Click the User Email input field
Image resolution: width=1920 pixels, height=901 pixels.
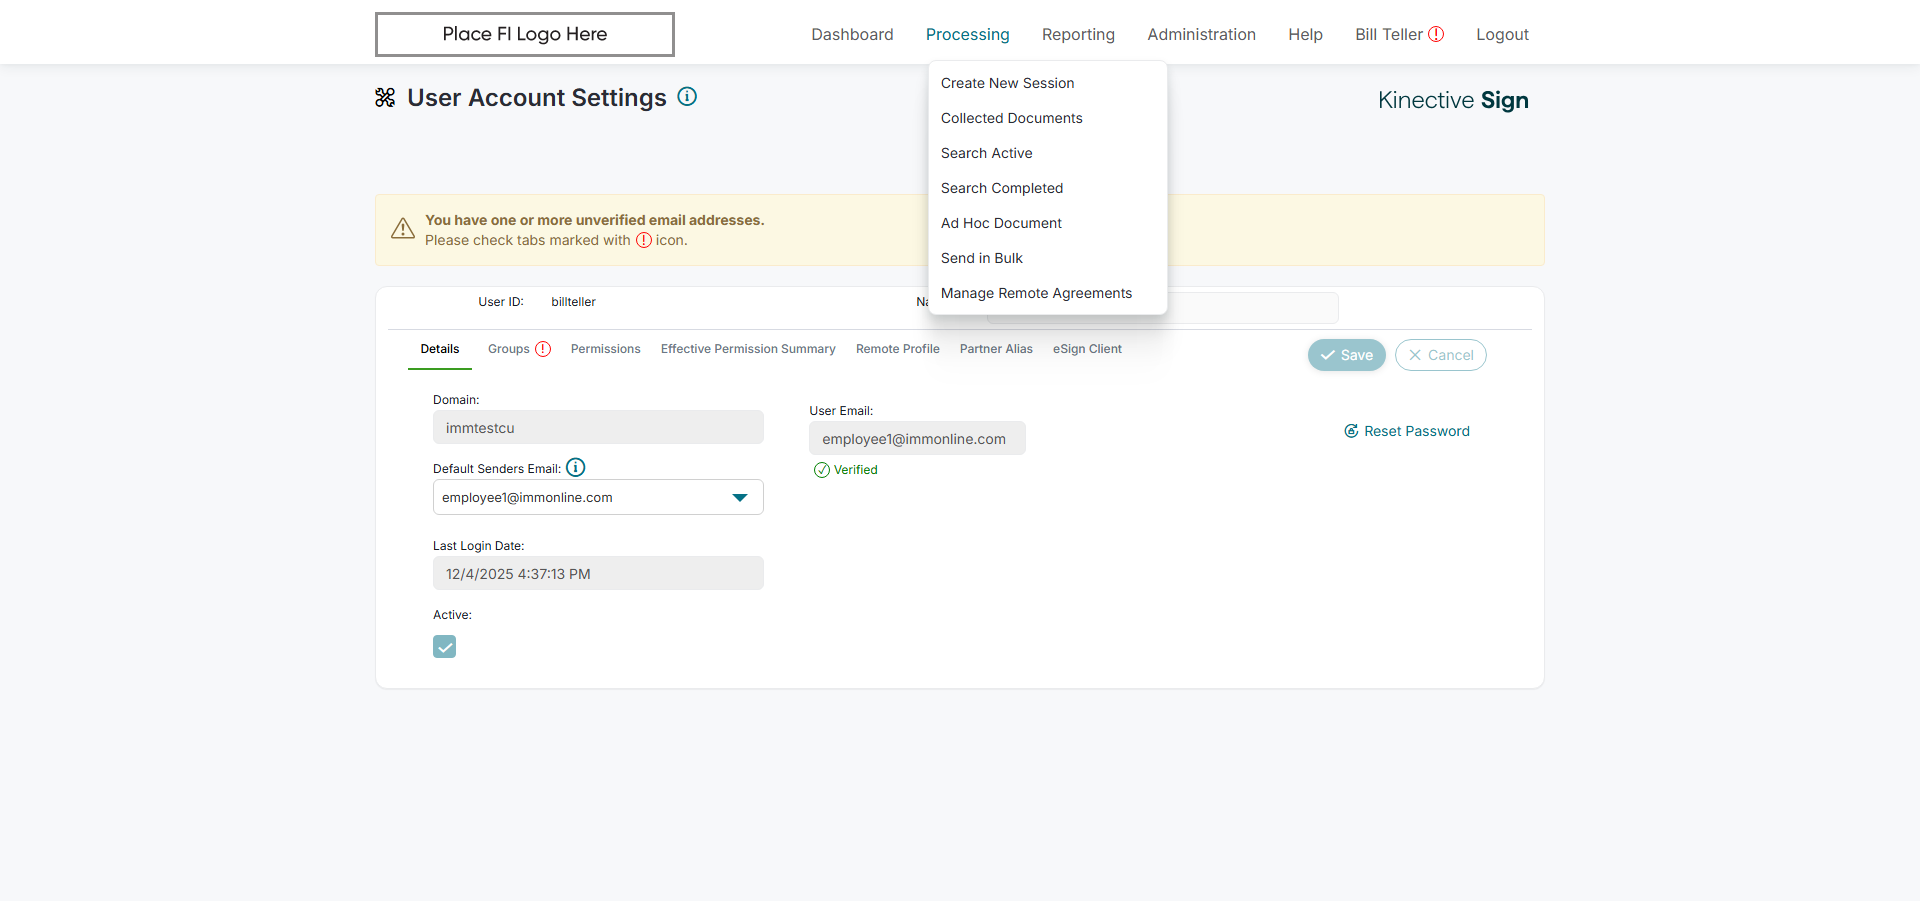click(917, 439)
